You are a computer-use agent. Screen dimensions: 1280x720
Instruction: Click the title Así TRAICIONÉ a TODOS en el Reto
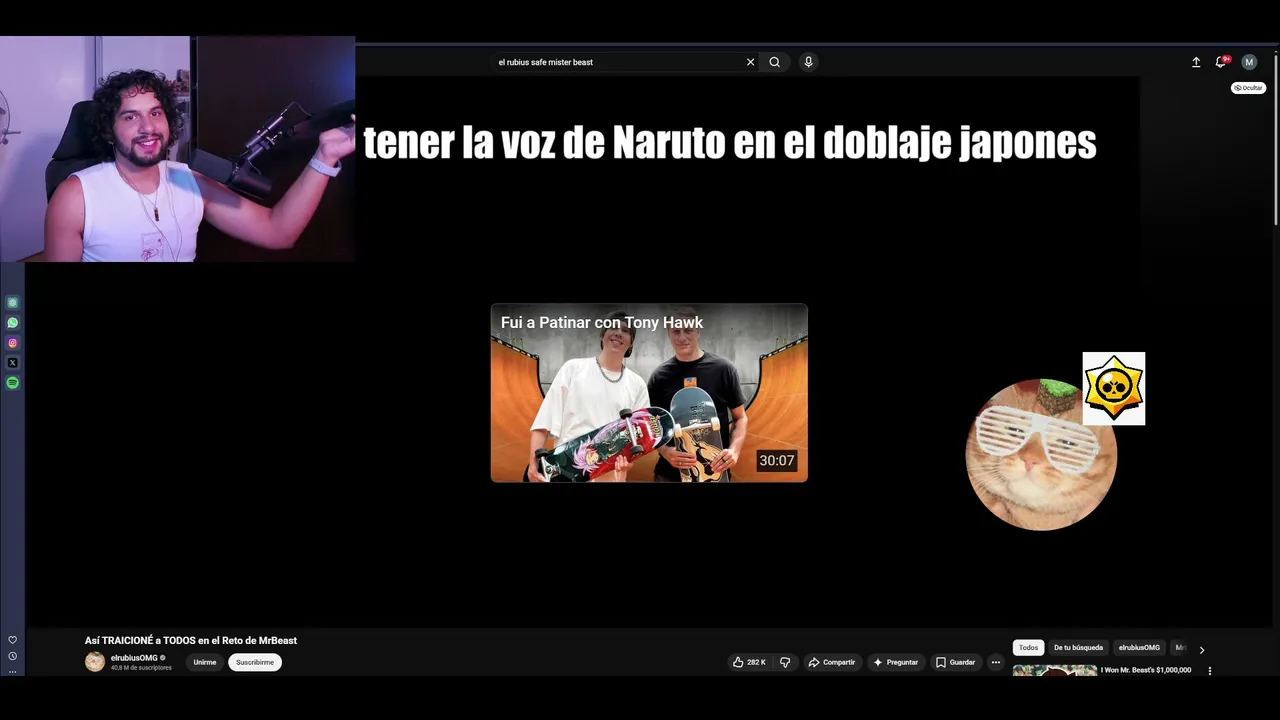click(191, 640)
